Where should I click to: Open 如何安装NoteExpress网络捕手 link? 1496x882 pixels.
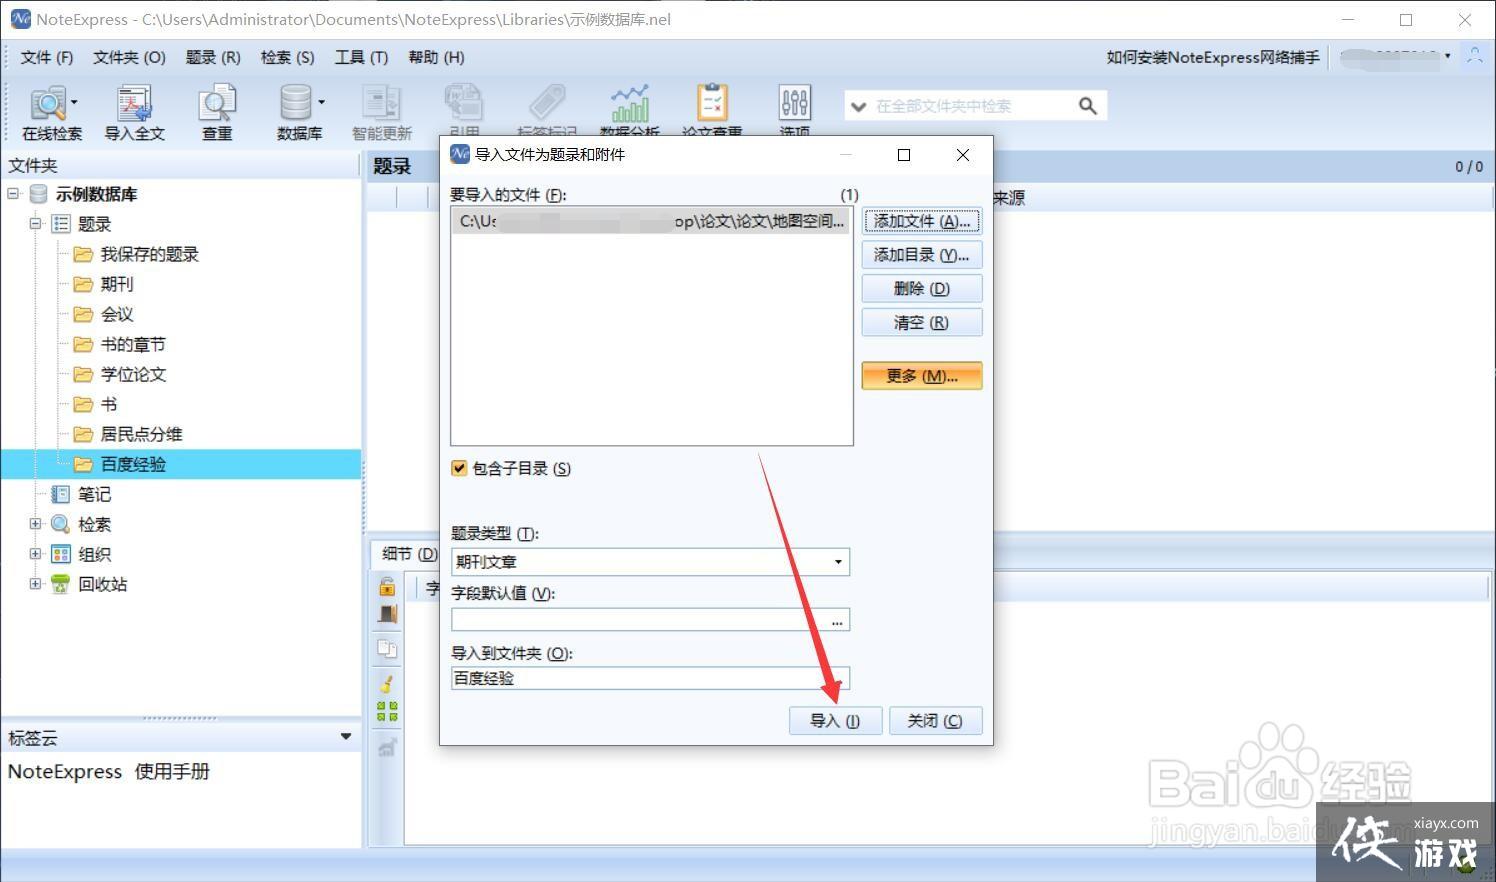[1212, 57]
